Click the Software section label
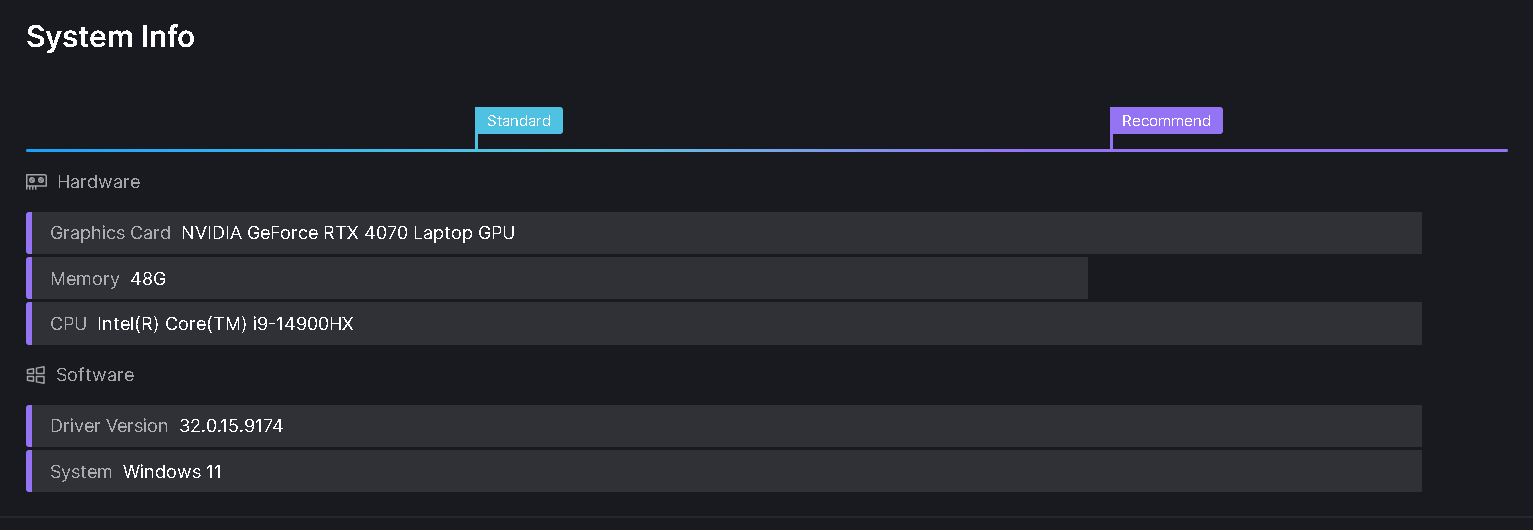The height and width of the screenshot is (530, 1533). coord(95,375)
